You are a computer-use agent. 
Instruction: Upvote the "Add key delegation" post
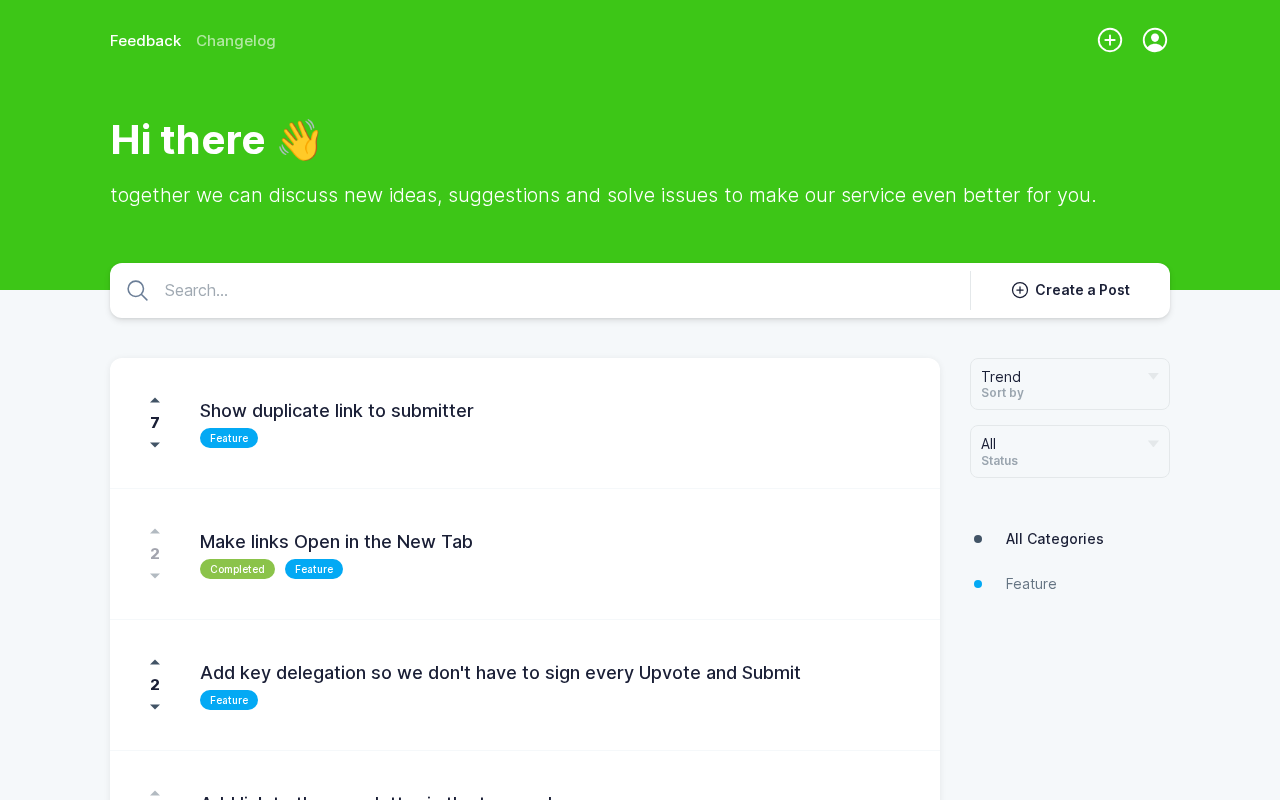point(155,662)
